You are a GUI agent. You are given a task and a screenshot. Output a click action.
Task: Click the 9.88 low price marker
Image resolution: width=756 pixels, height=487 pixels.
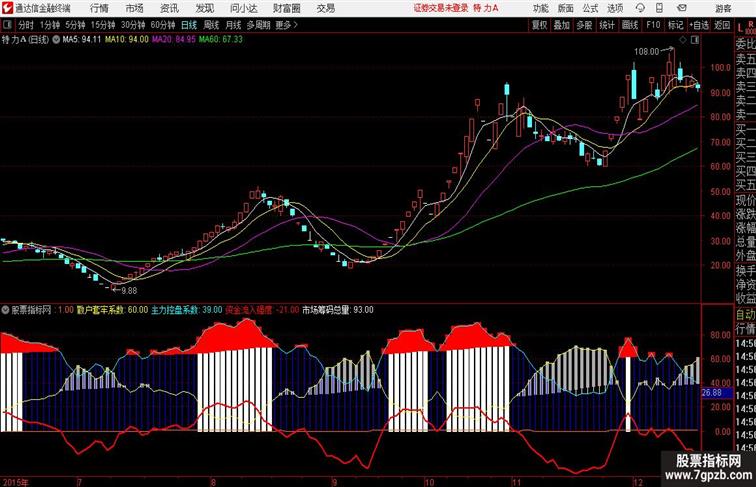(x=129, y=291)
